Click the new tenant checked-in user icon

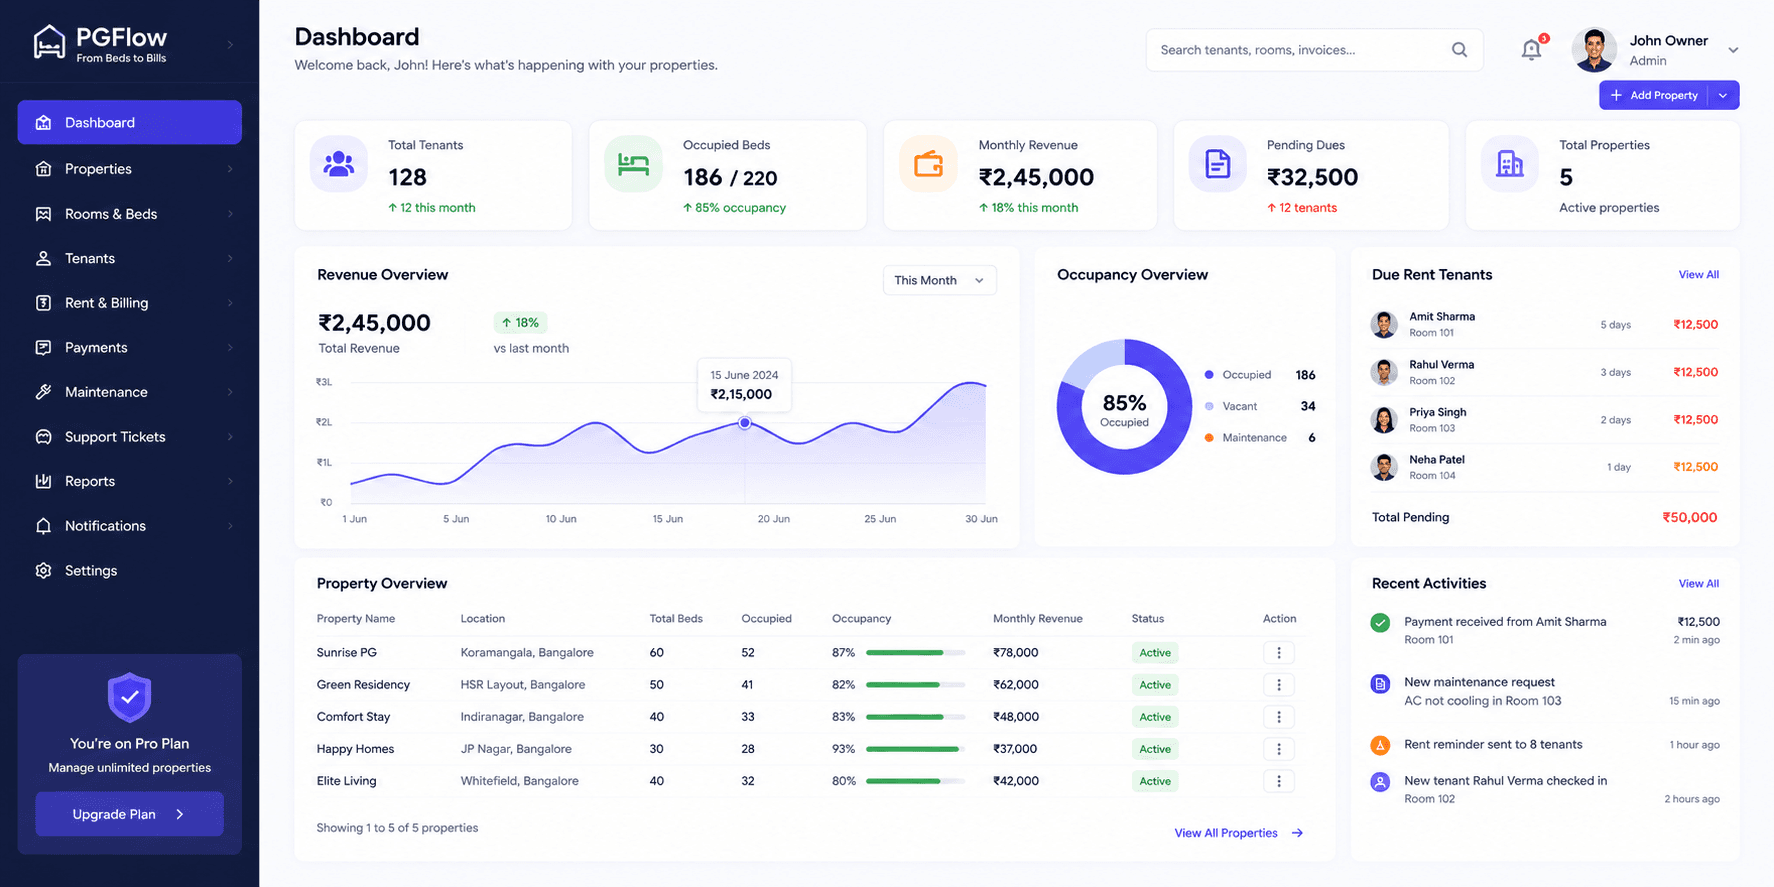pos(1380,782)
